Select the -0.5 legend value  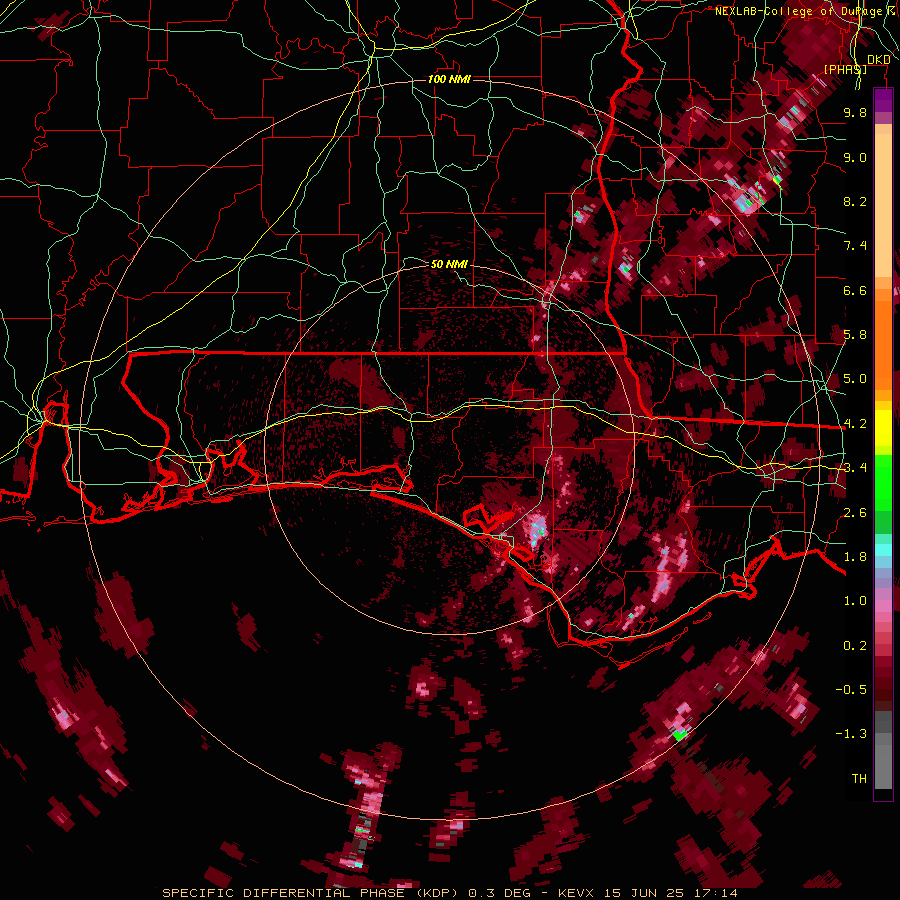[x=851, y=690]
